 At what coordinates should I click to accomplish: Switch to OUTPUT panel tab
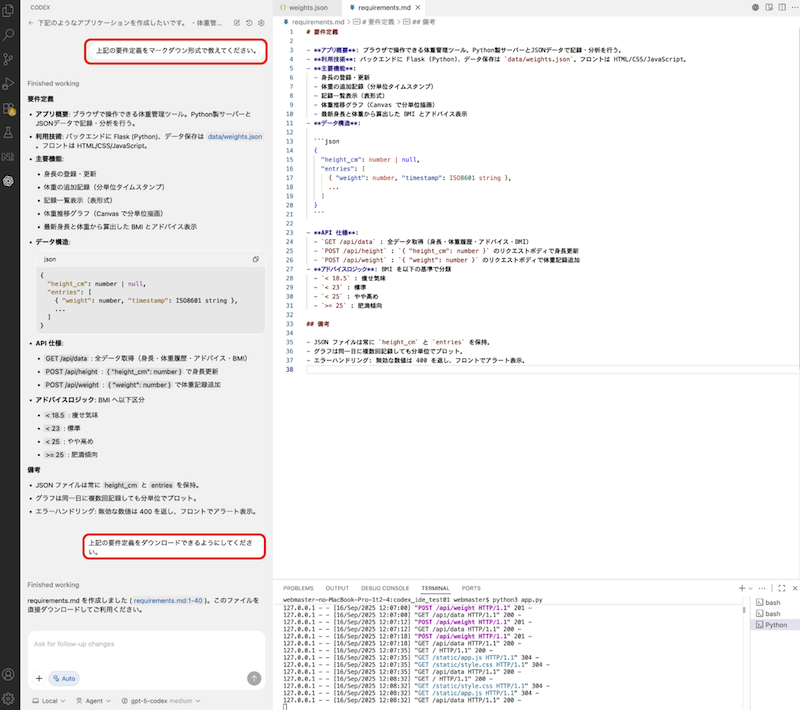click(337, 588)
